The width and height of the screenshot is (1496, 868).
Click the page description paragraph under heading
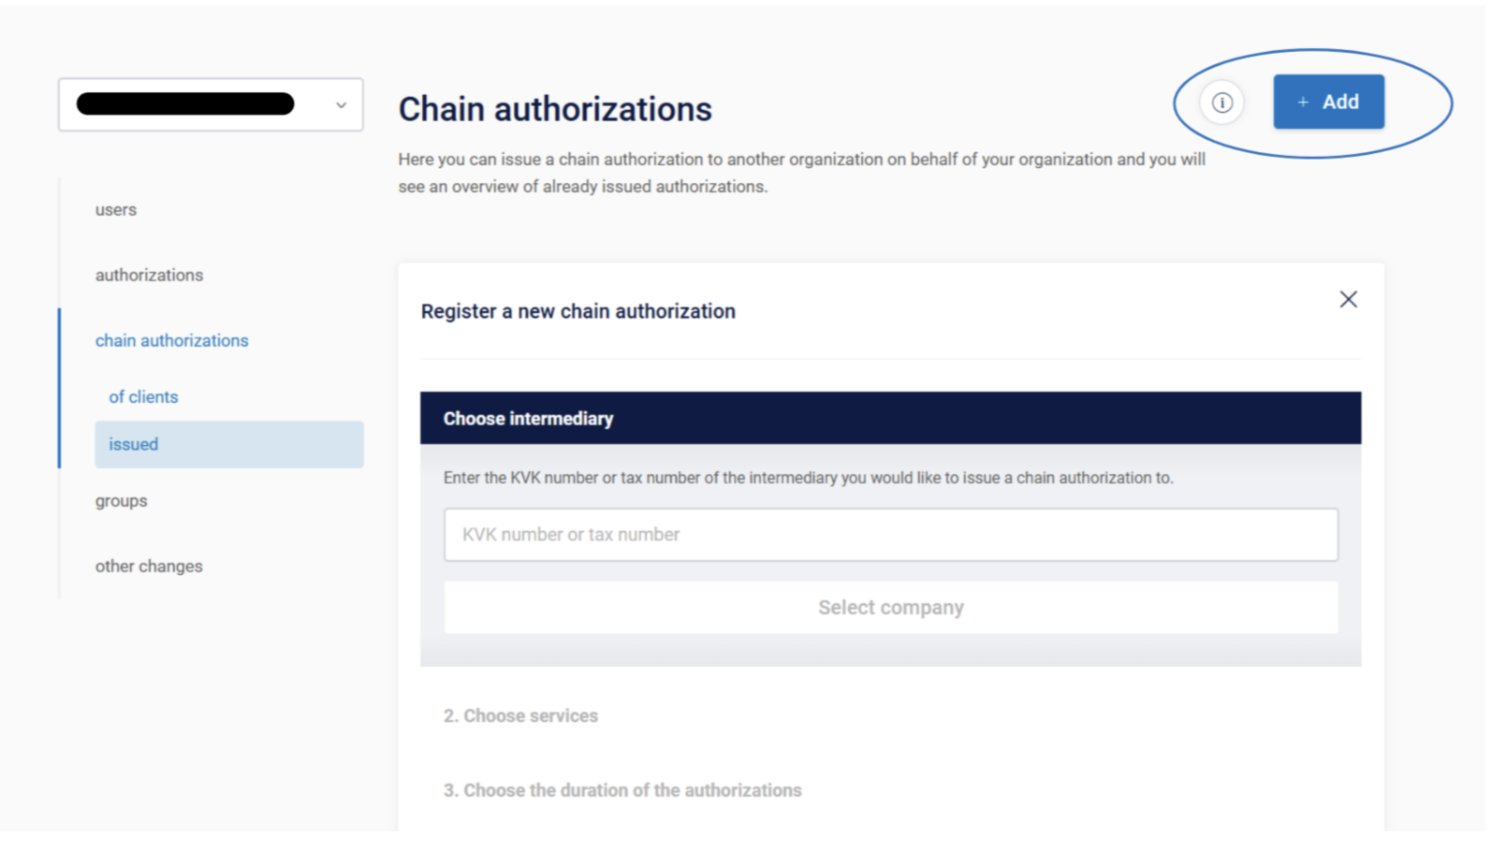pos(800,173)
